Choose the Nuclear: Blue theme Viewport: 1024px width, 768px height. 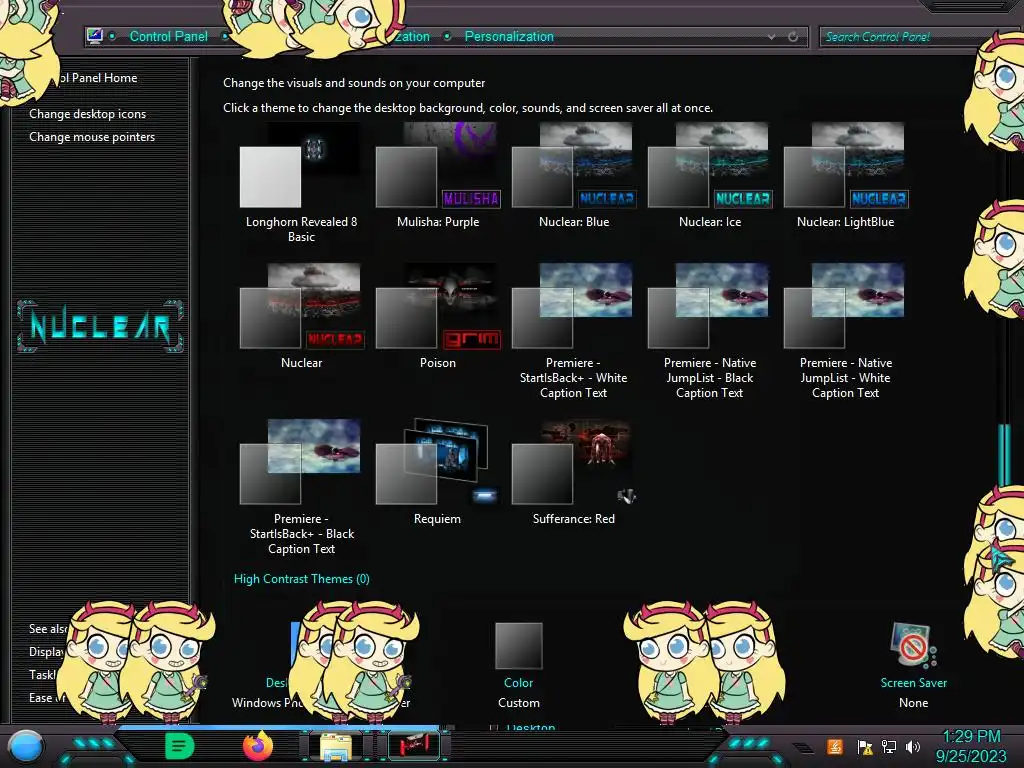tap(573, 176)
